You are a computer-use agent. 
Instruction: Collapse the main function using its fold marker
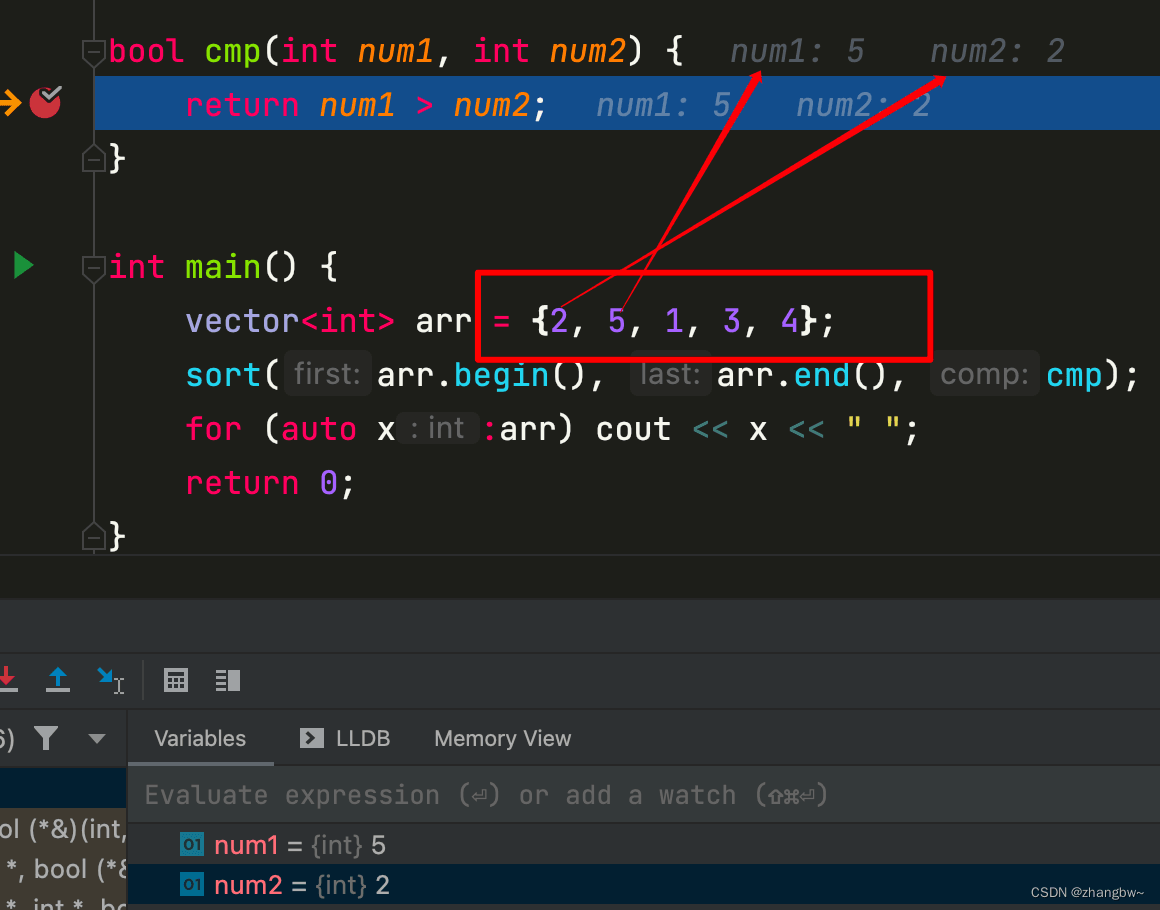tap(93, 267)
